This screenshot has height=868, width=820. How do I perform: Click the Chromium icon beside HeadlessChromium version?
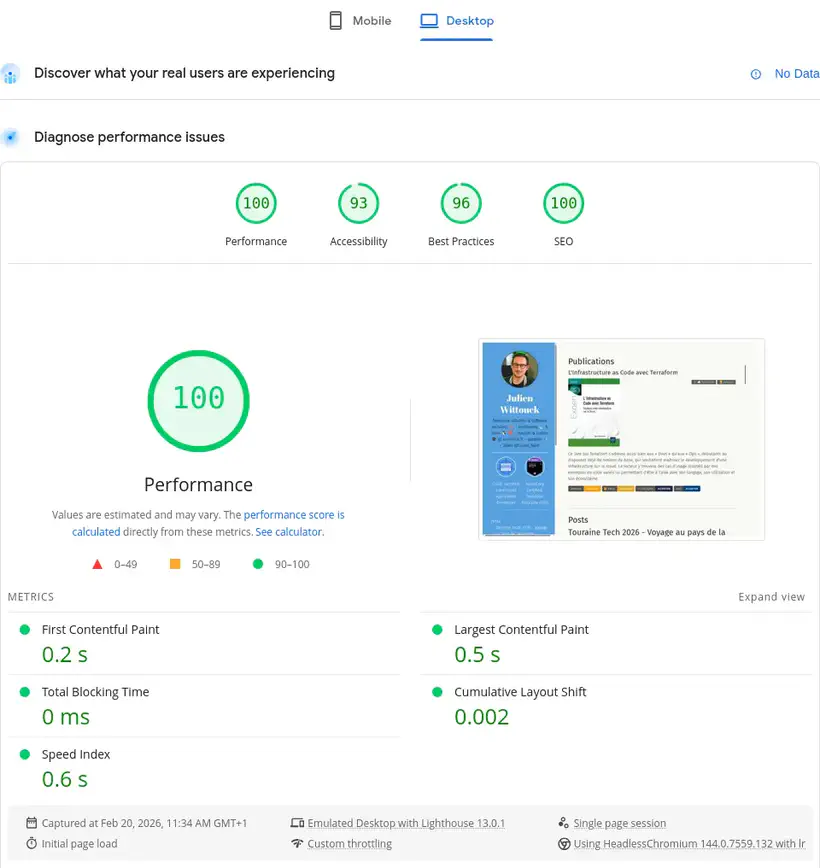(564, 844)
